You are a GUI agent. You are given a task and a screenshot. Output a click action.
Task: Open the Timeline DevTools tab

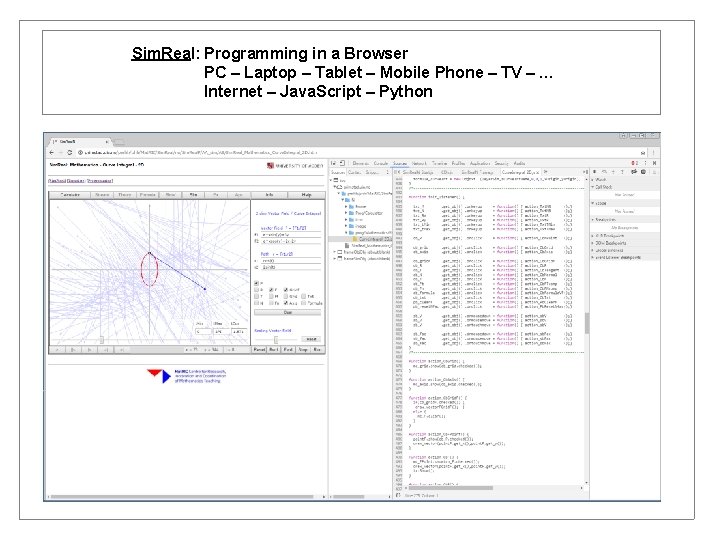click(439, 163)
